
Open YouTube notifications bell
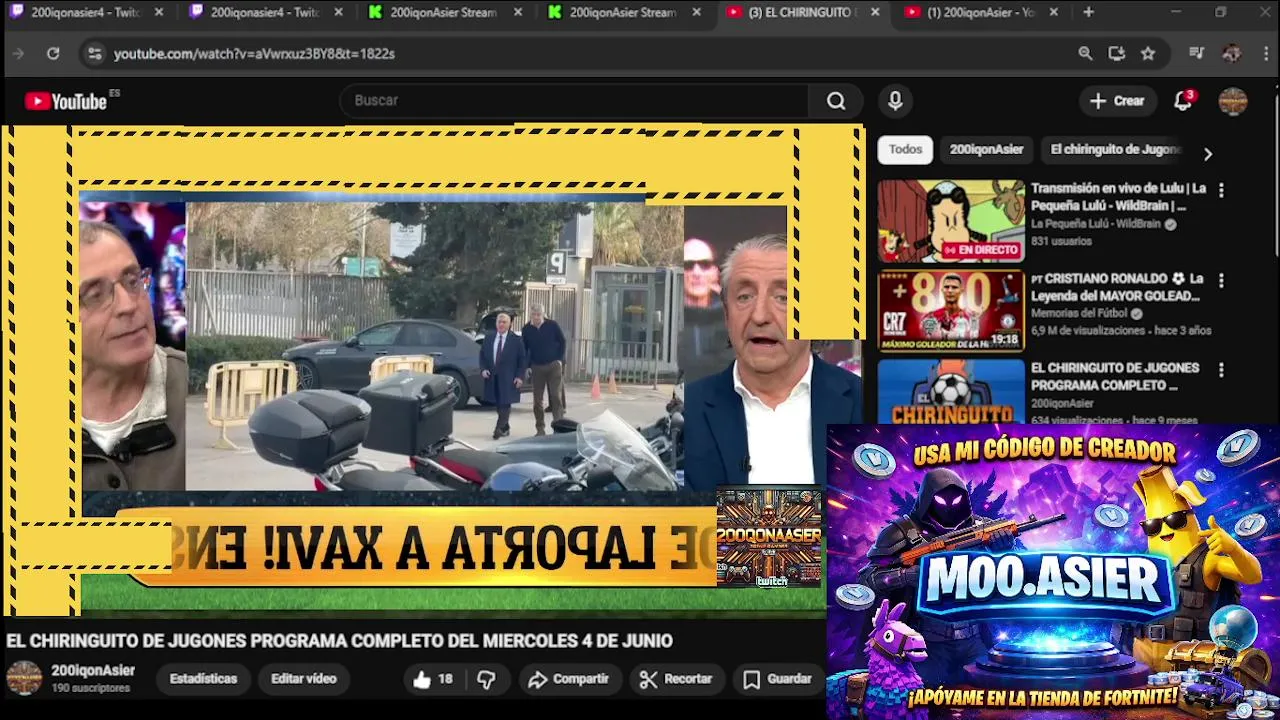[1184, 100]
